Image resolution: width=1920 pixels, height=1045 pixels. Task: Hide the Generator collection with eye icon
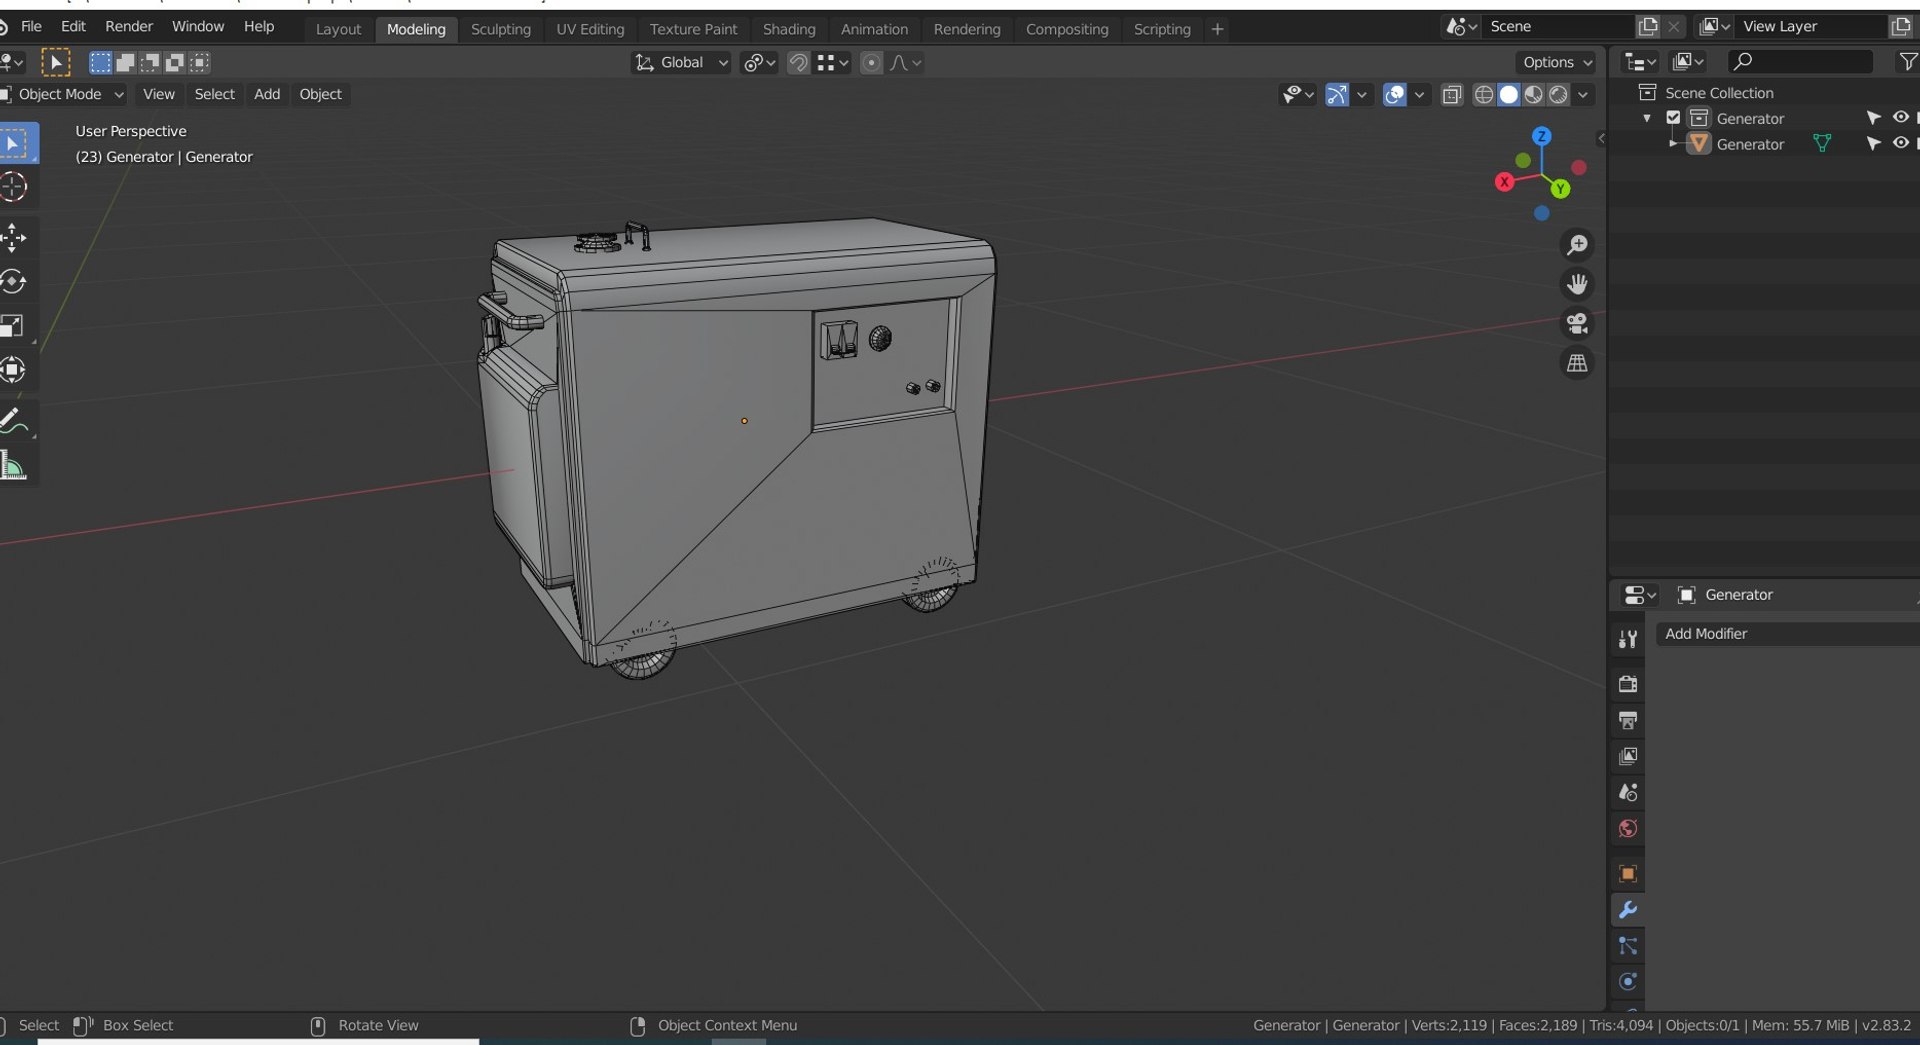[1901, 117]
